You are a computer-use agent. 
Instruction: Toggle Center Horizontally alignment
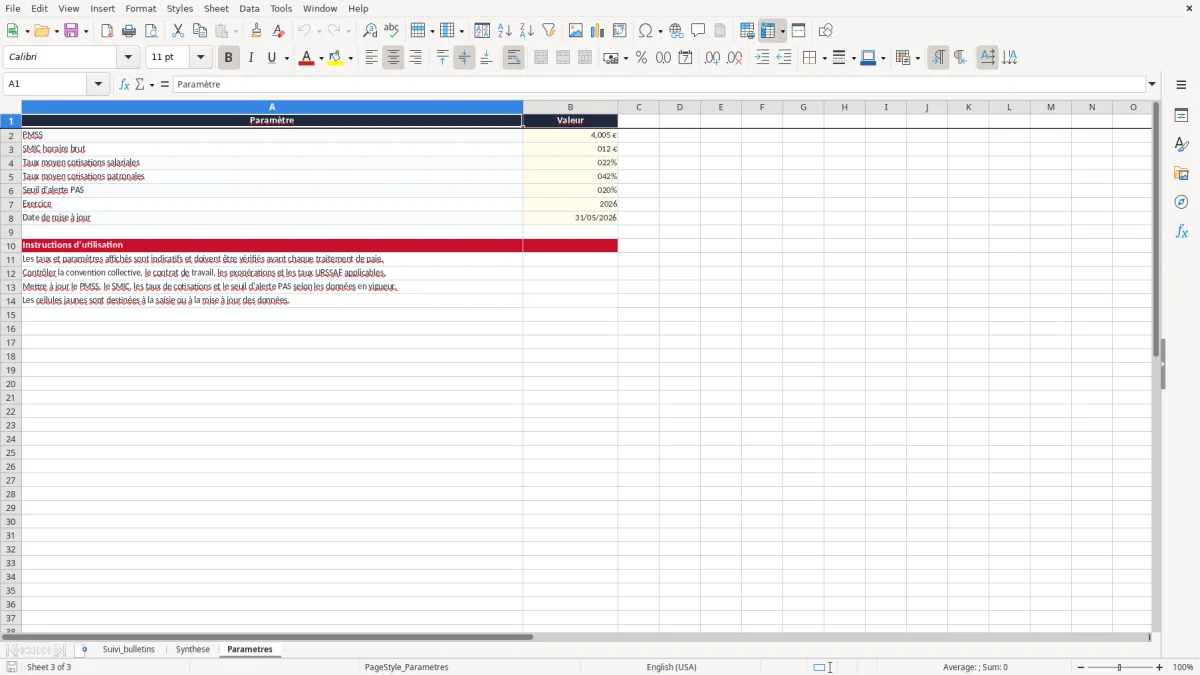[x=393, y=58]
